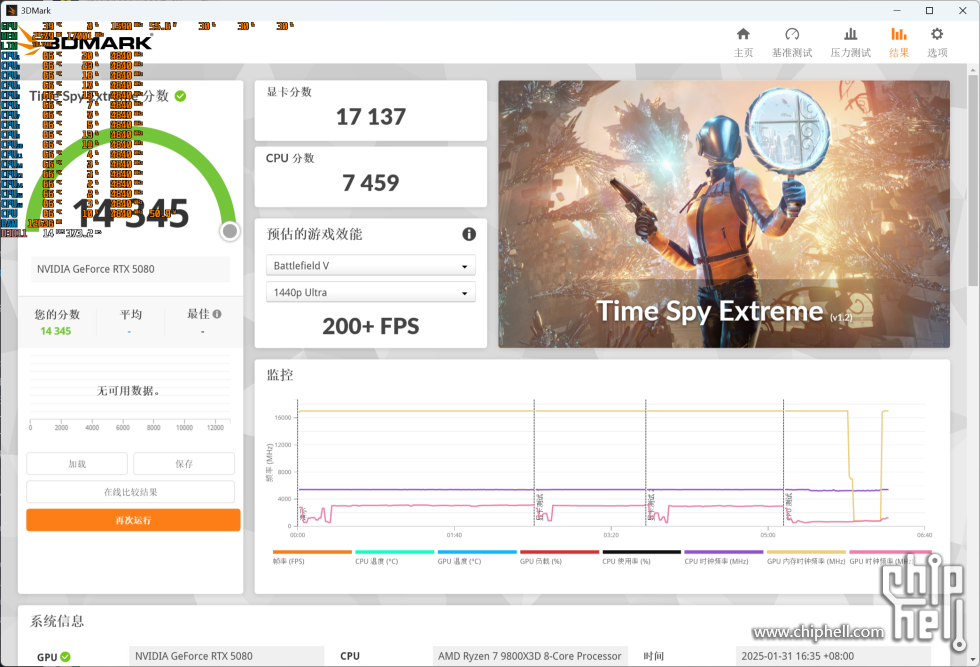
Task: Click the Time Spy Extreme artwork thumbnail
Action: pyautogui.click(x=724, y=214)
